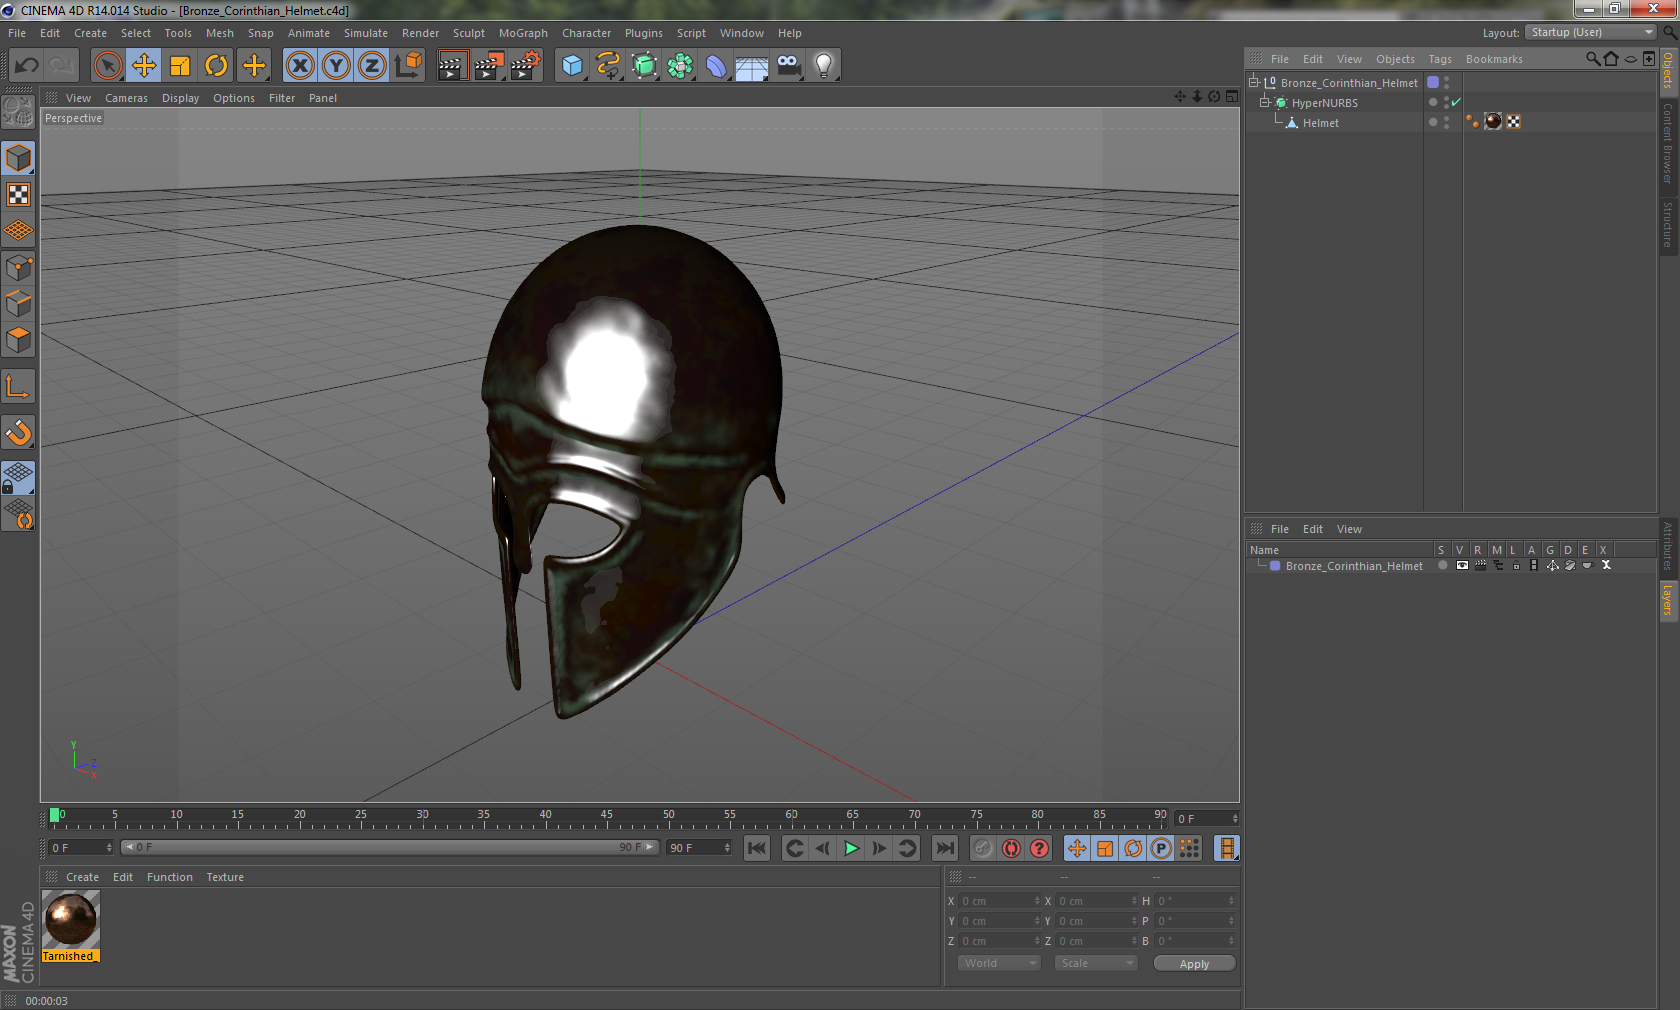Image resolution: width=1680 pixels, height=1010 pixels.
Task: Toggle layer Solo dot for Bronze_Corinthian_Helmet
Action: pyautogui.click(x=1442, y=565)
